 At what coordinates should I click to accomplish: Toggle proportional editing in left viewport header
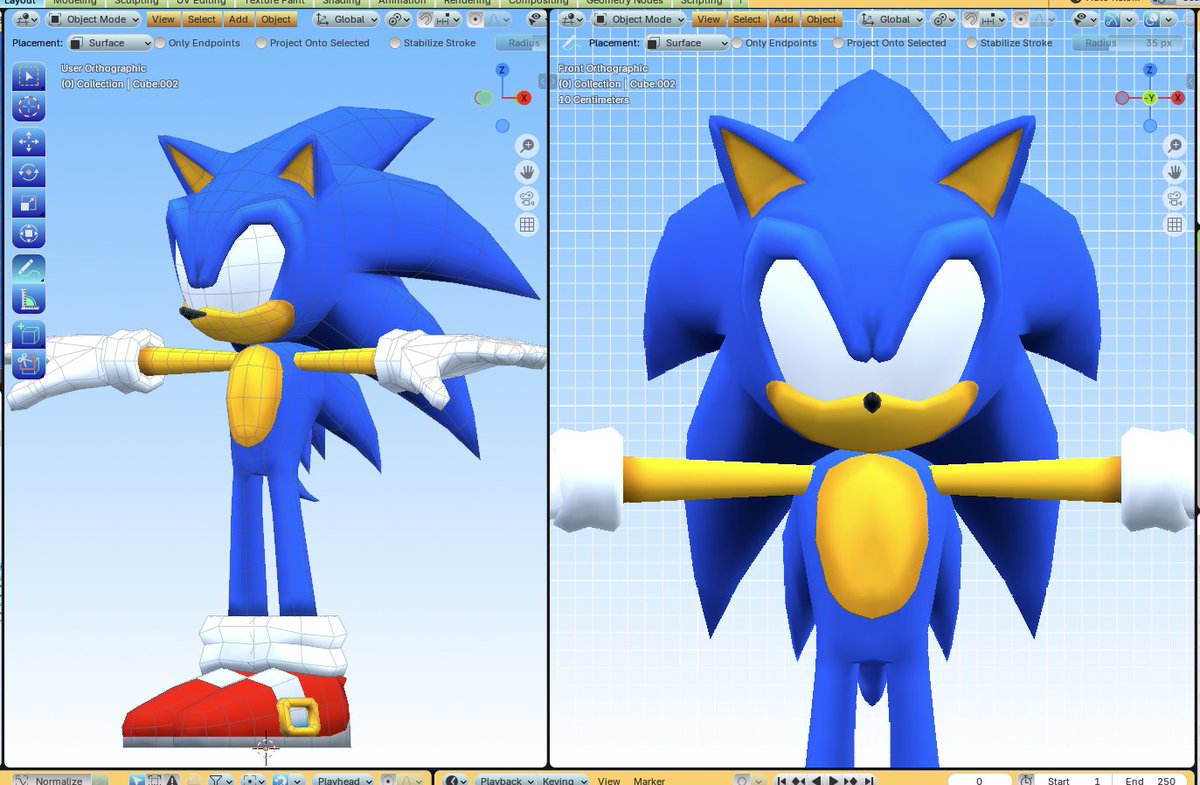pyautogui.click(x=474, y=19)
